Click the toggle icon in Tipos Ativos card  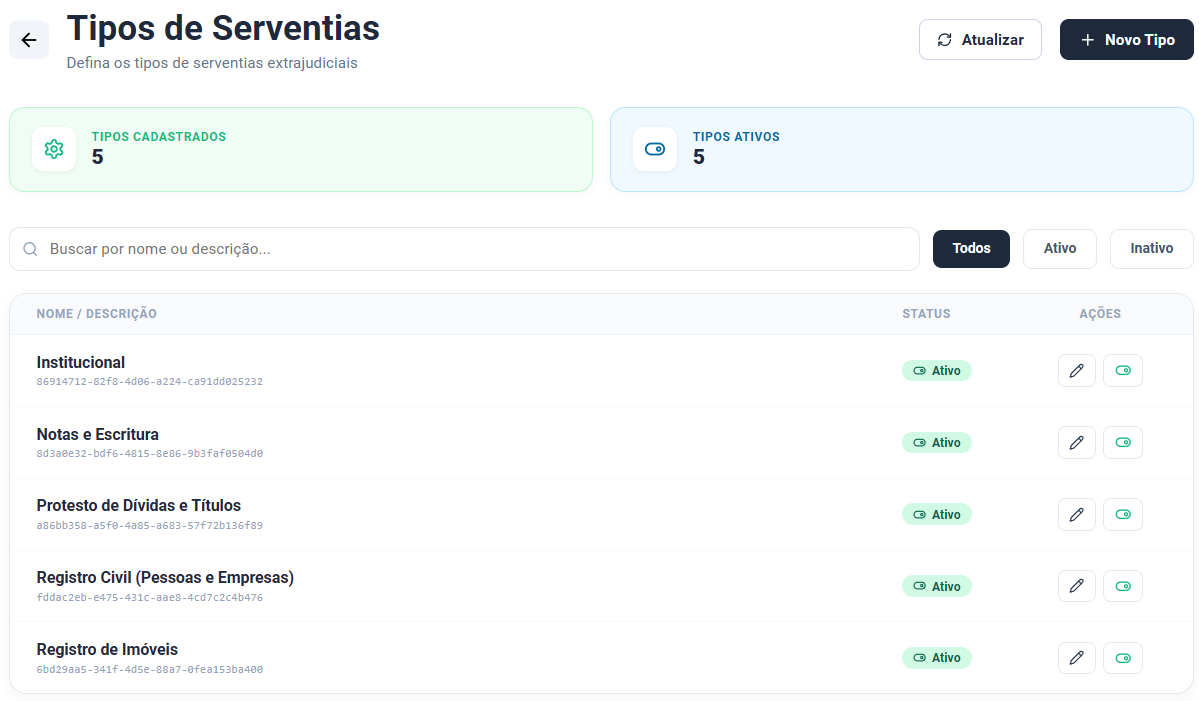[655, 149]
